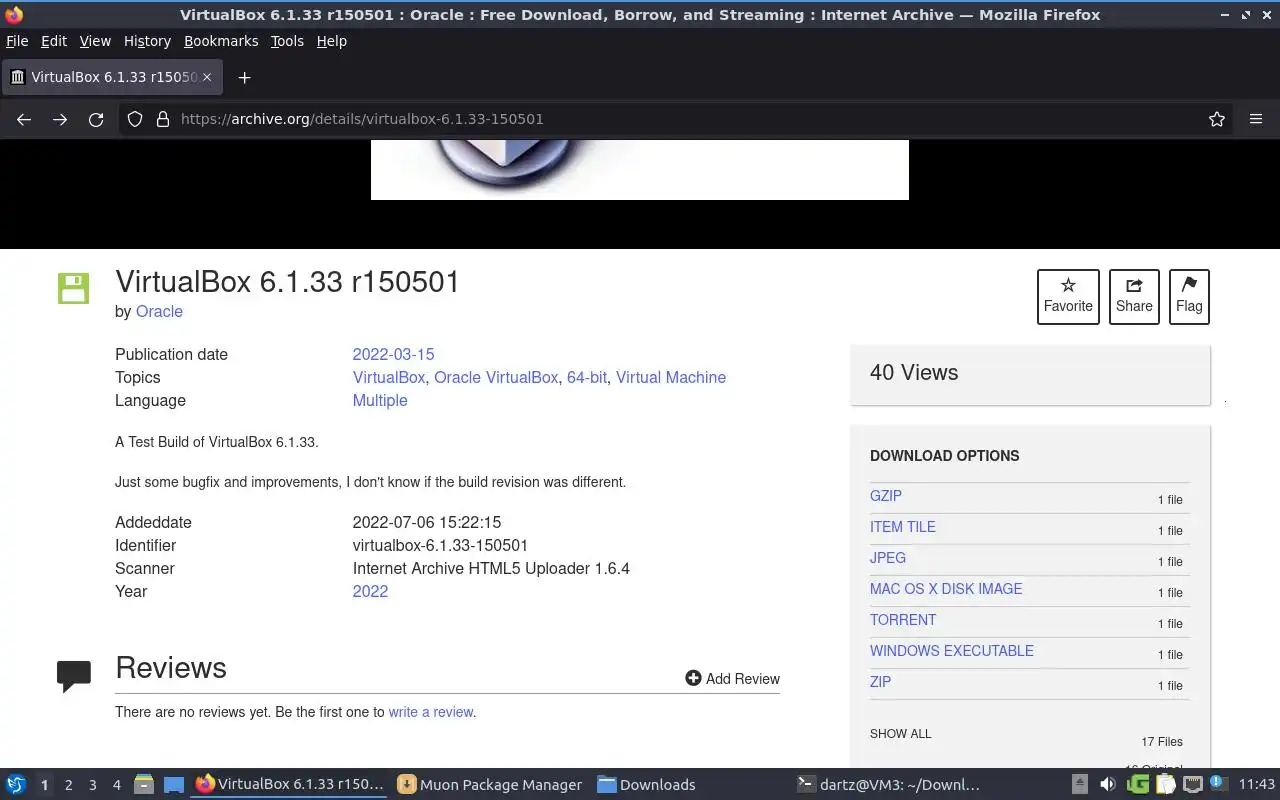Download the MAC OS X DISK IMAGE
The width and height of the screenshot is (1280, 800).
coord(946,588)
